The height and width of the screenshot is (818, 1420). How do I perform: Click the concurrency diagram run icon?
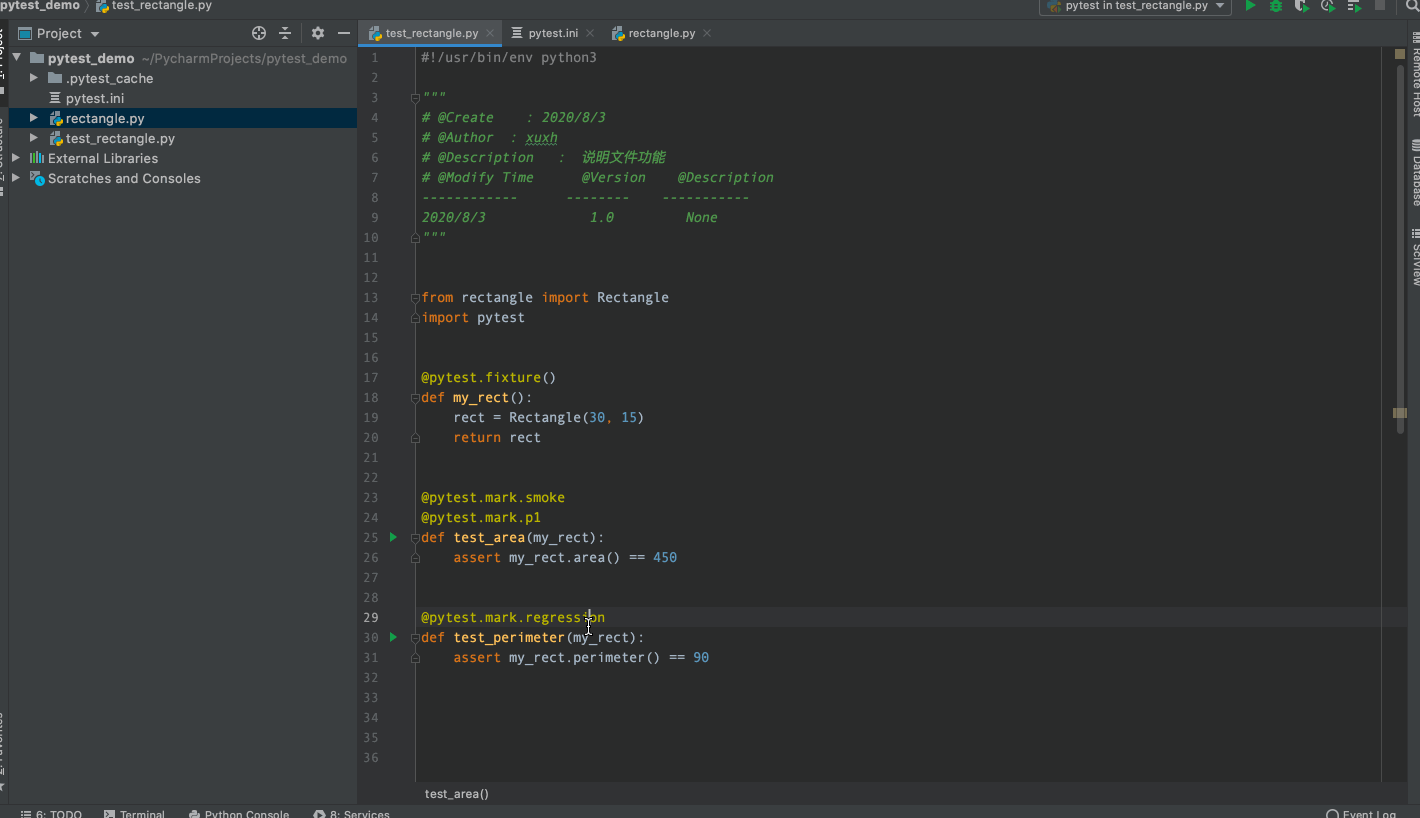click(x=1353, y=6)
